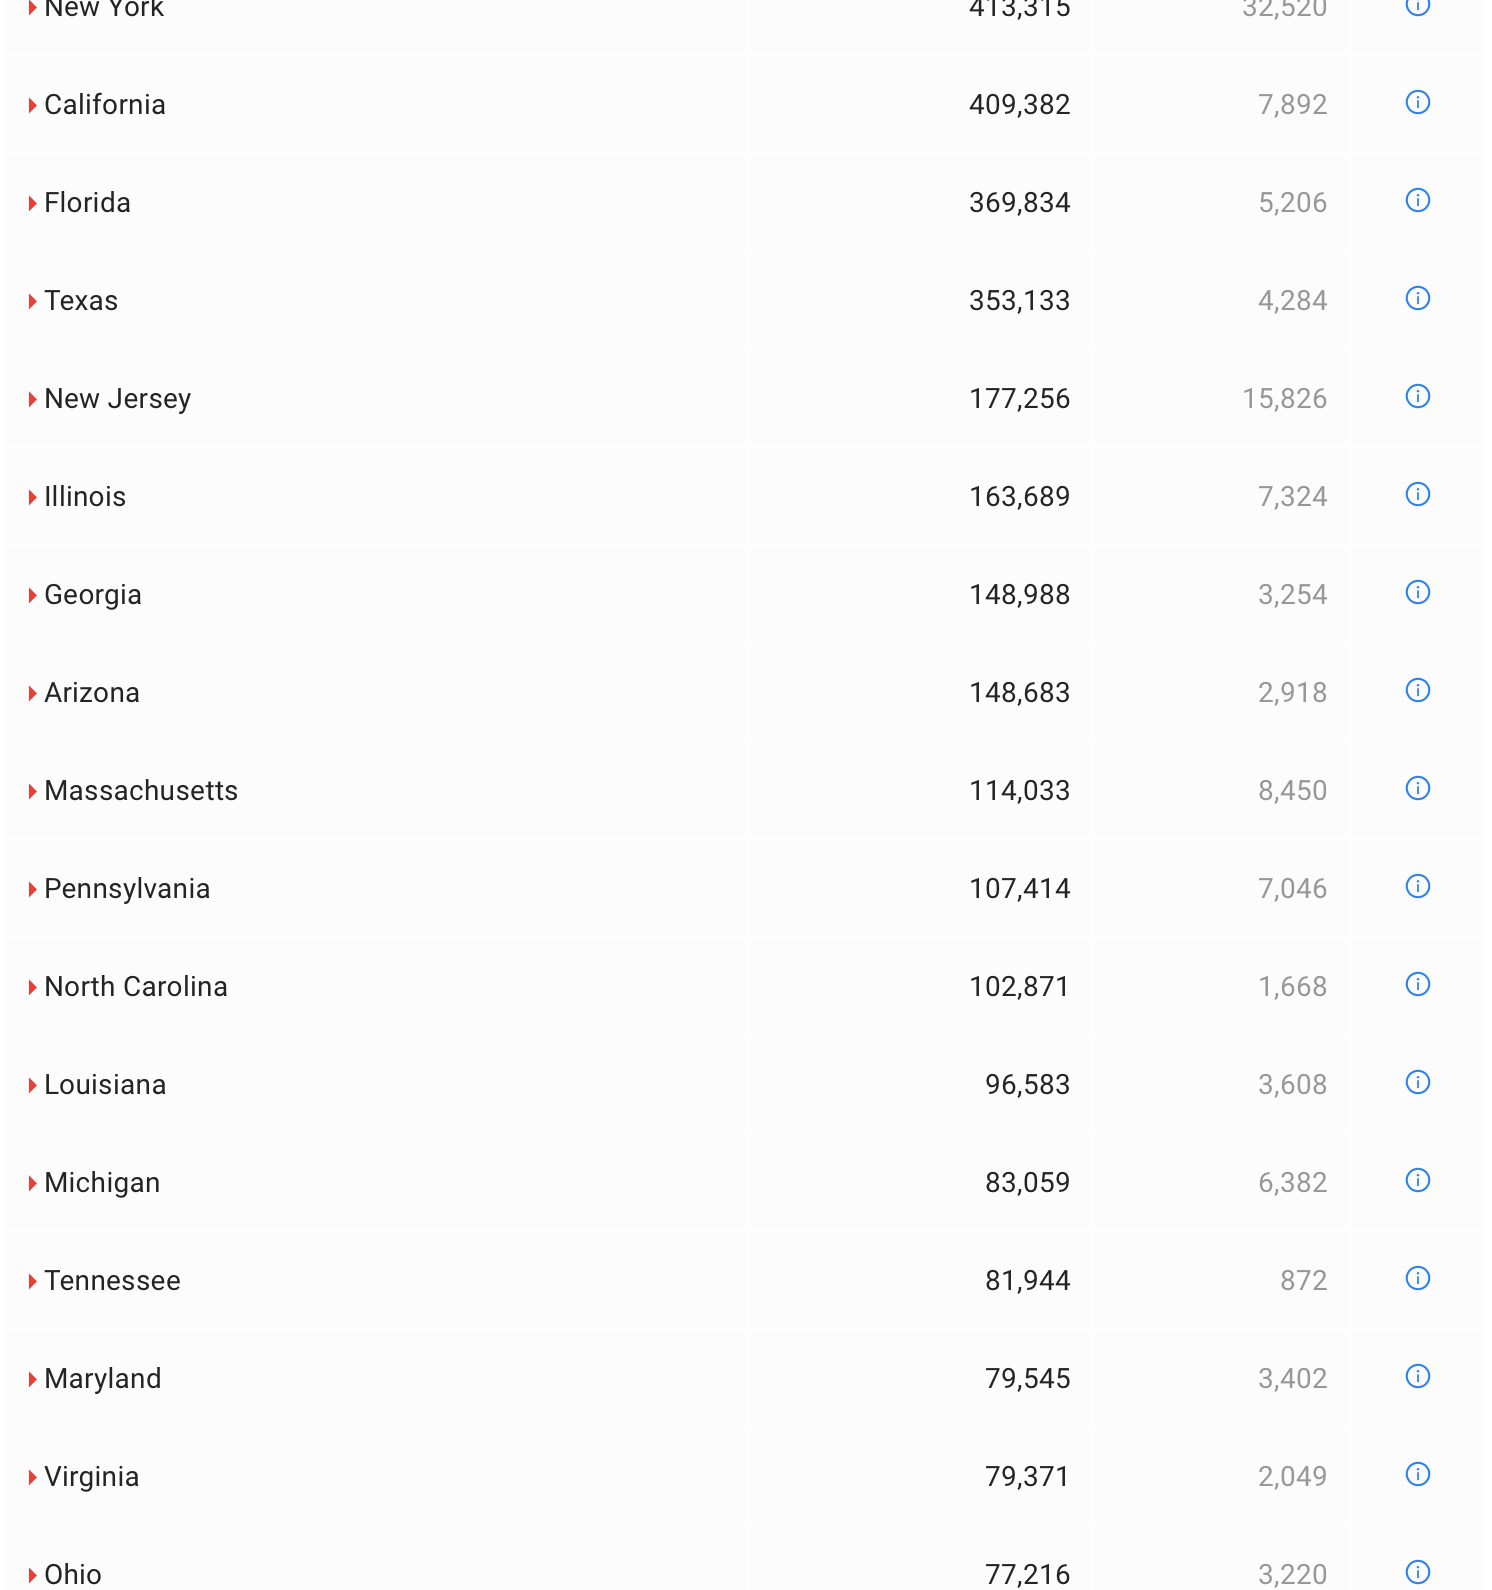Click the Michigan info icon
This screenshot has height=1590, width=1492.
[x=1417, y=1181]
